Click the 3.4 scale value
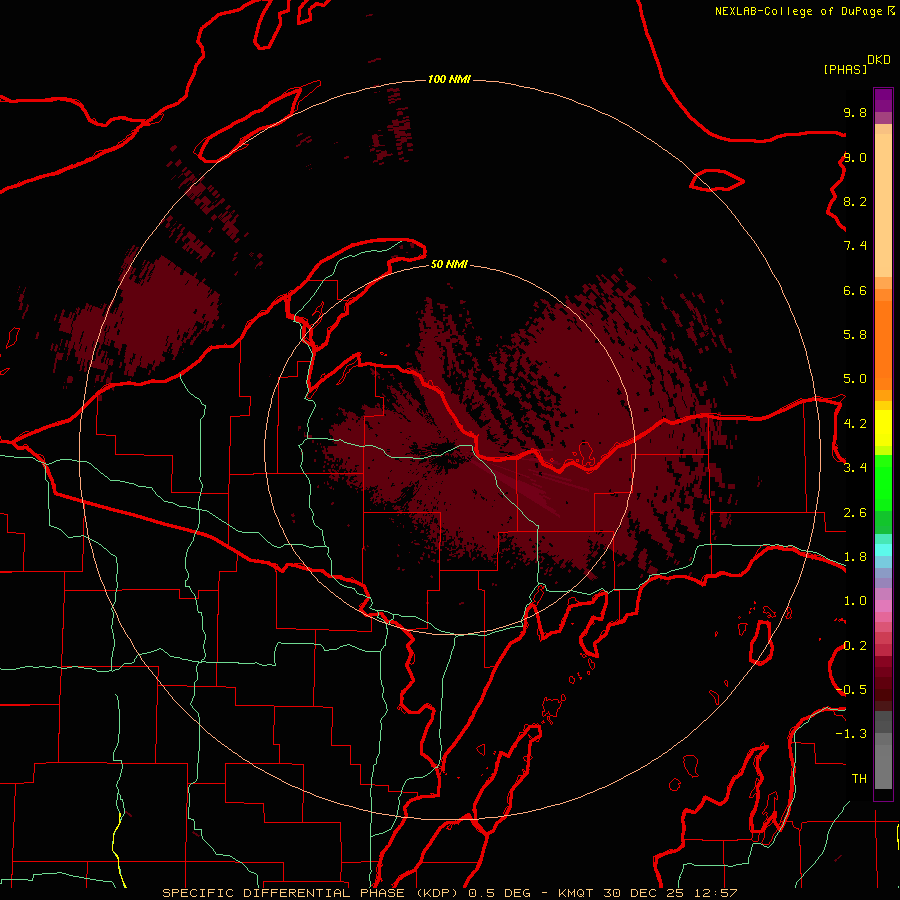 pyautogui.click(x=855, y=468)
